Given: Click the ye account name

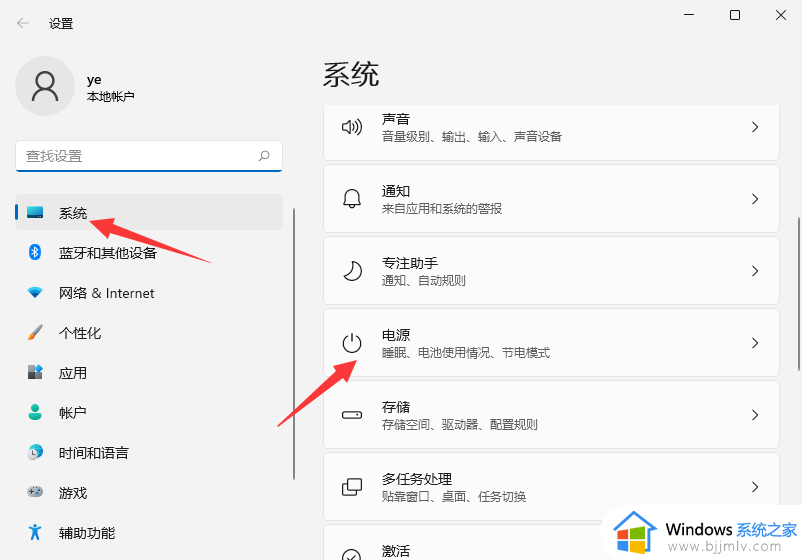Looking at the screenshot, I should (x=94, y=80).
